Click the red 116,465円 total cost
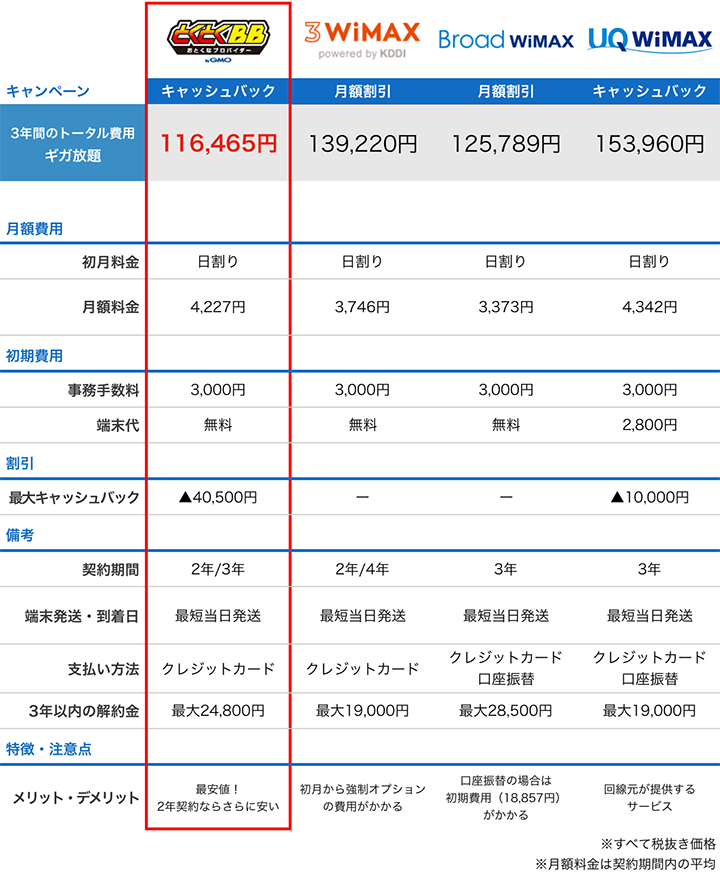The width and height of the screenshot is (720, 874). [x=218, y=143]
